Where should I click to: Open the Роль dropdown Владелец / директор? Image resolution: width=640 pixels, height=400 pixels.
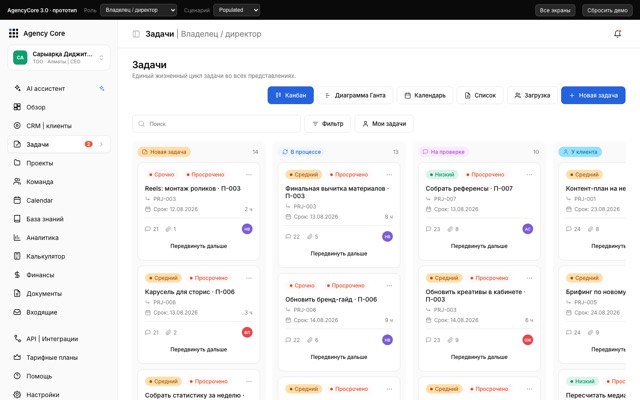(139, 10)
